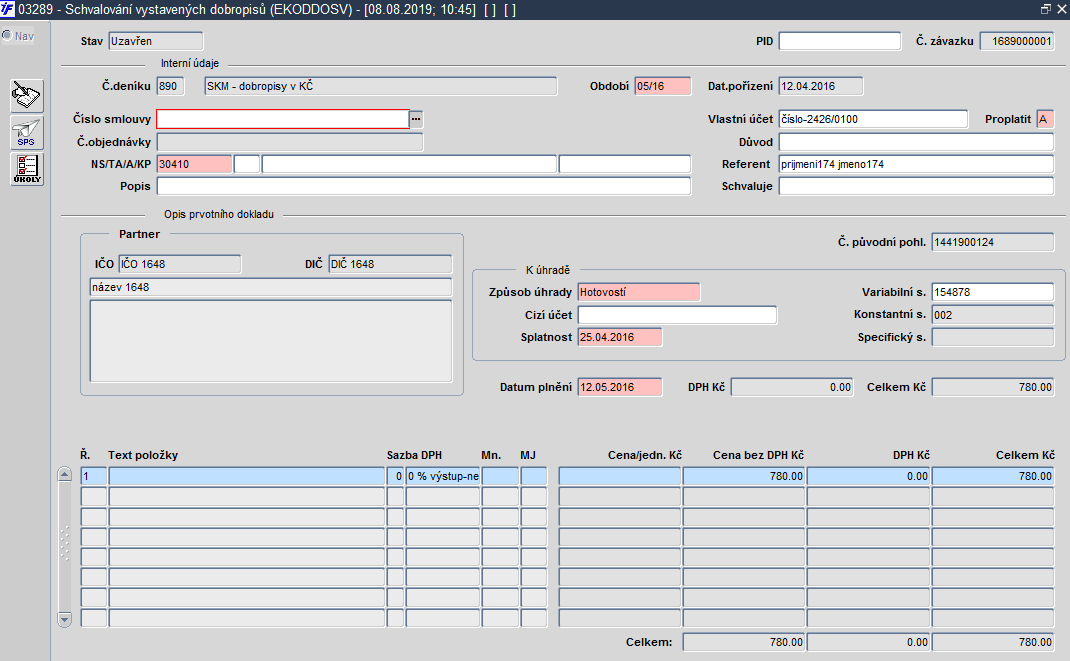Click the Popis text field
Image resolution: width=1070 pixels, height=661 pixels.
coord(424,186)
